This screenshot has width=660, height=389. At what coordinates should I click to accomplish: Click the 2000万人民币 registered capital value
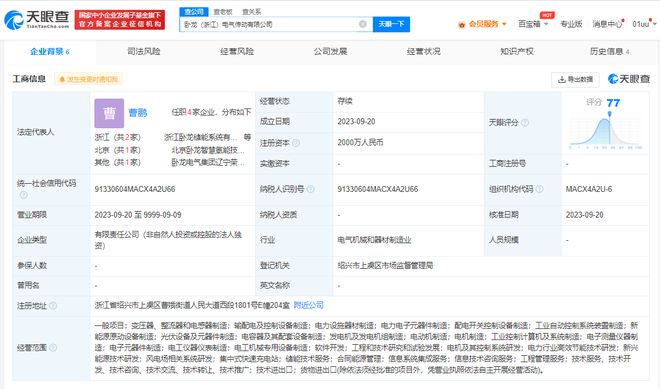pyautogui.click(x=360, y=142)
